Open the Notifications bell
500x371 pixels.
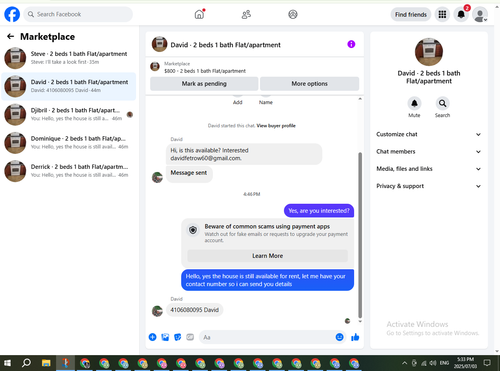461,14
